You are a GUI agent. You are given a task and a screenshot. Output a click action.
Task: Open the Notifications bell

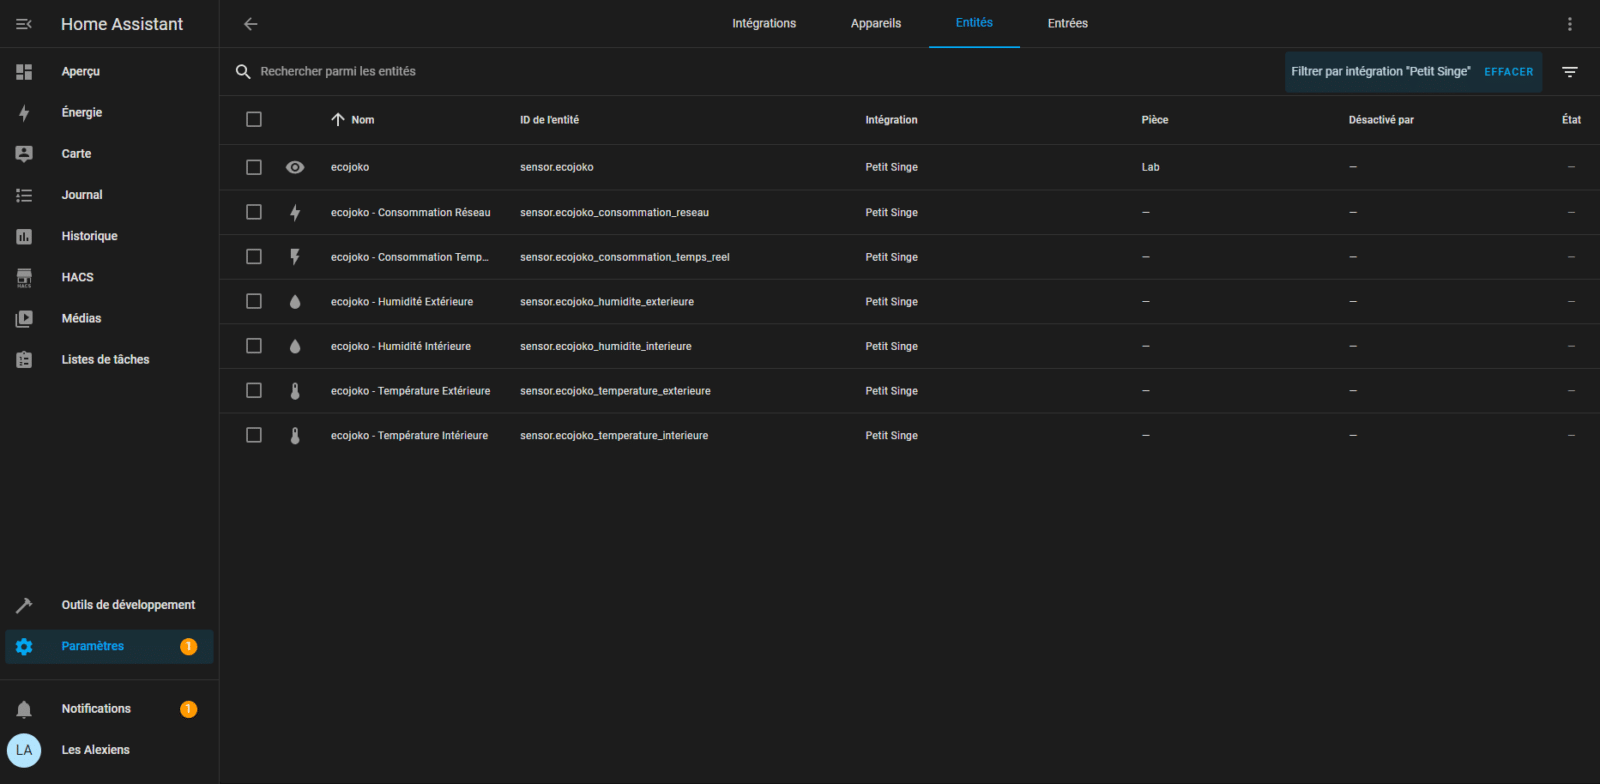[24, 709]
